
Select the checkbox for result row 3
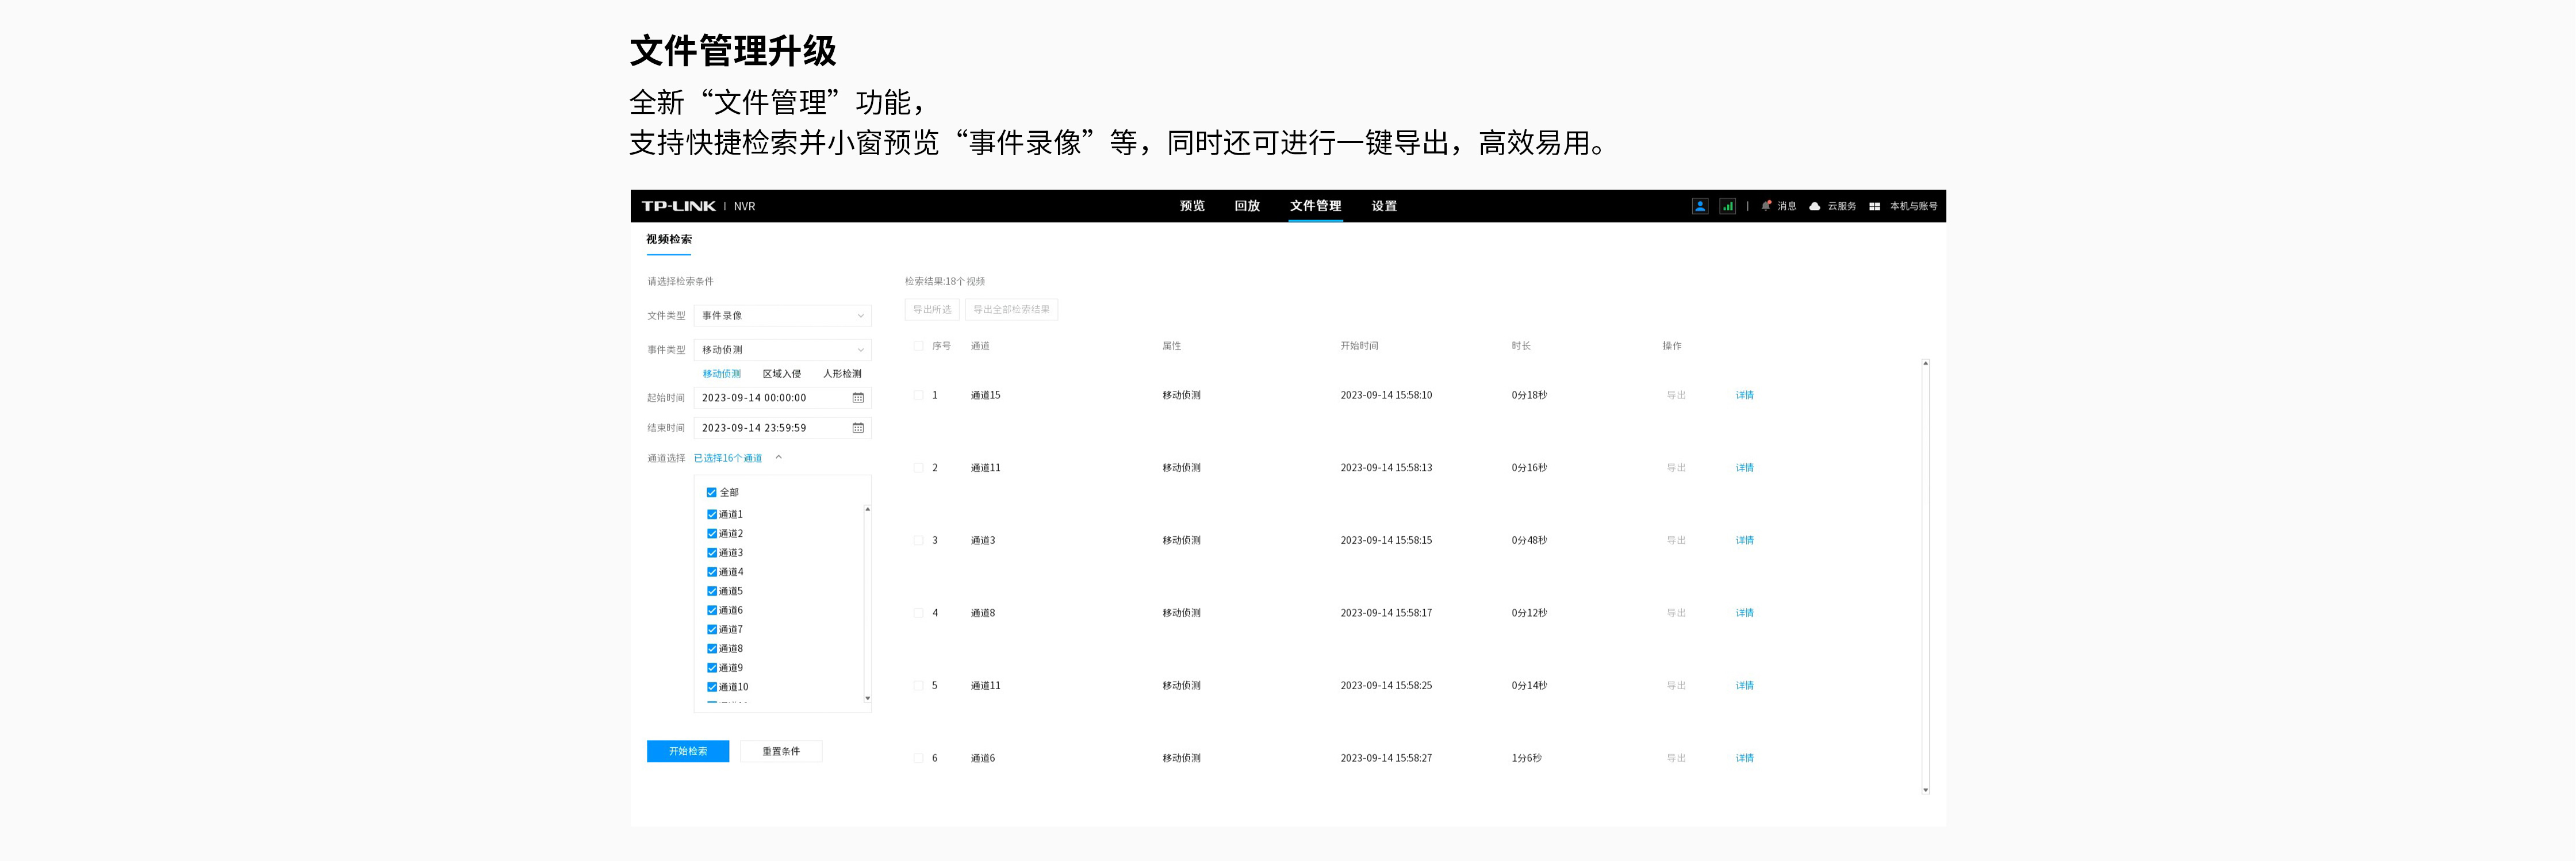coord(918,540)
